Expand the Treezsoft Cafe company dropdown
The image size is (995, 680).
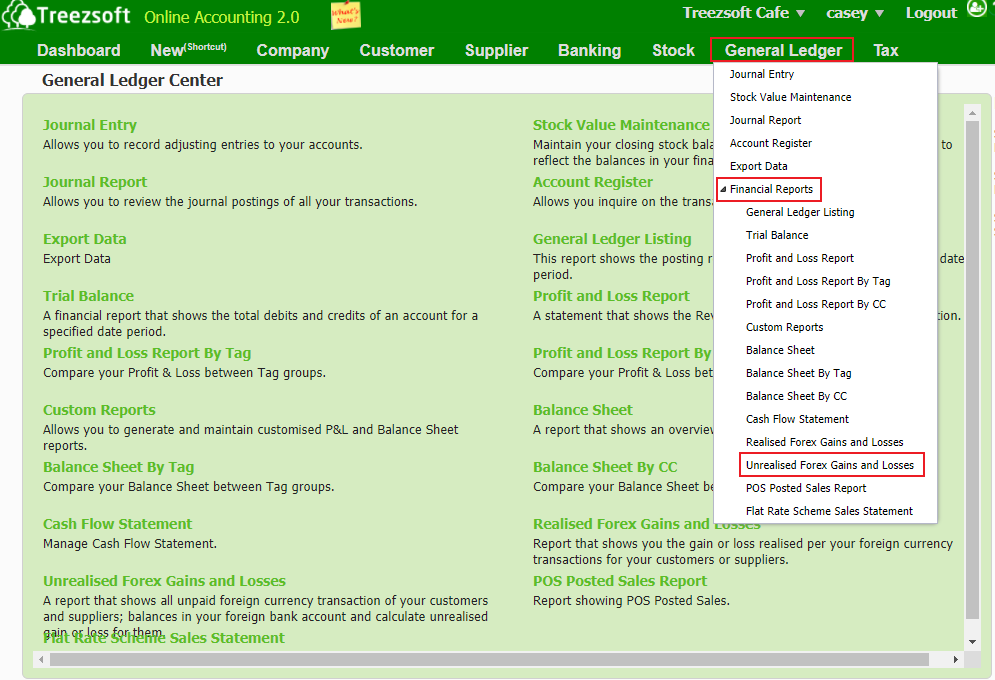(x=744, y=13)
